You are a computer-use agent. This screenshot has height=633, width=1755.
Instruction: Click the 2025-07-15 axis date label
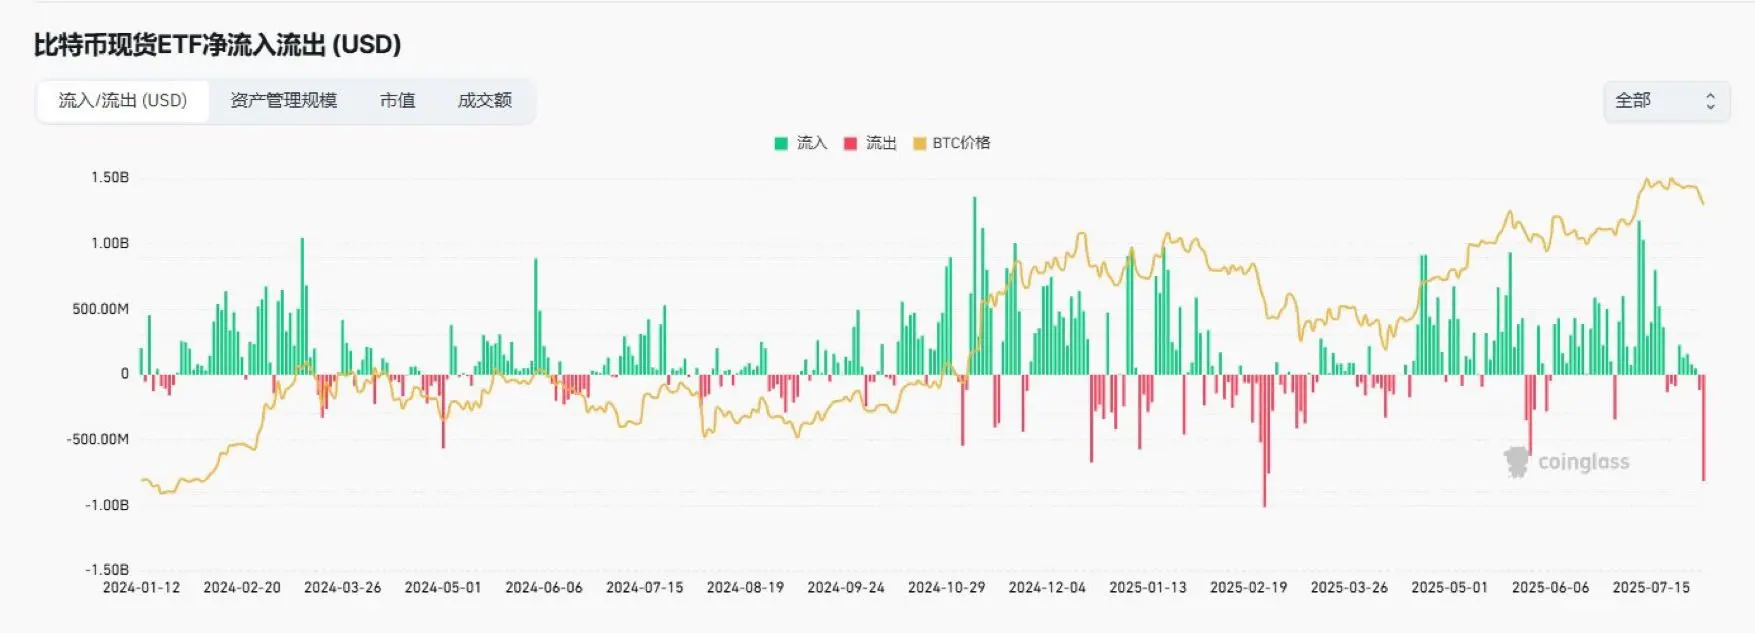pos(1651,588)
